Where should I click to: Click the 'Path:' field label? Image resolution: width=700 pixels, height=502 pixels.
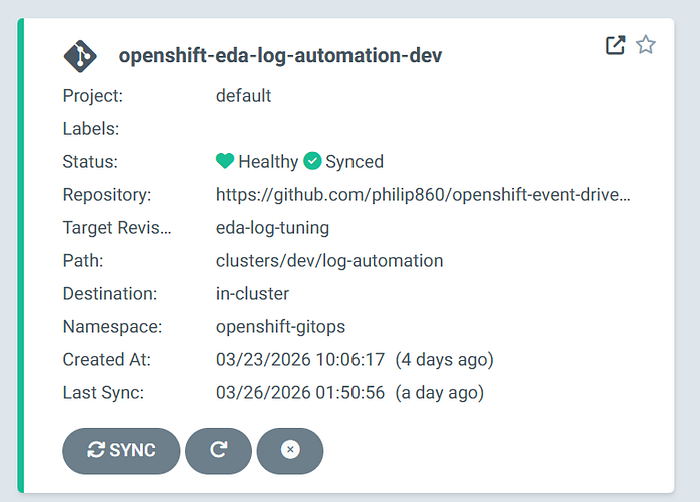[83, 261]
